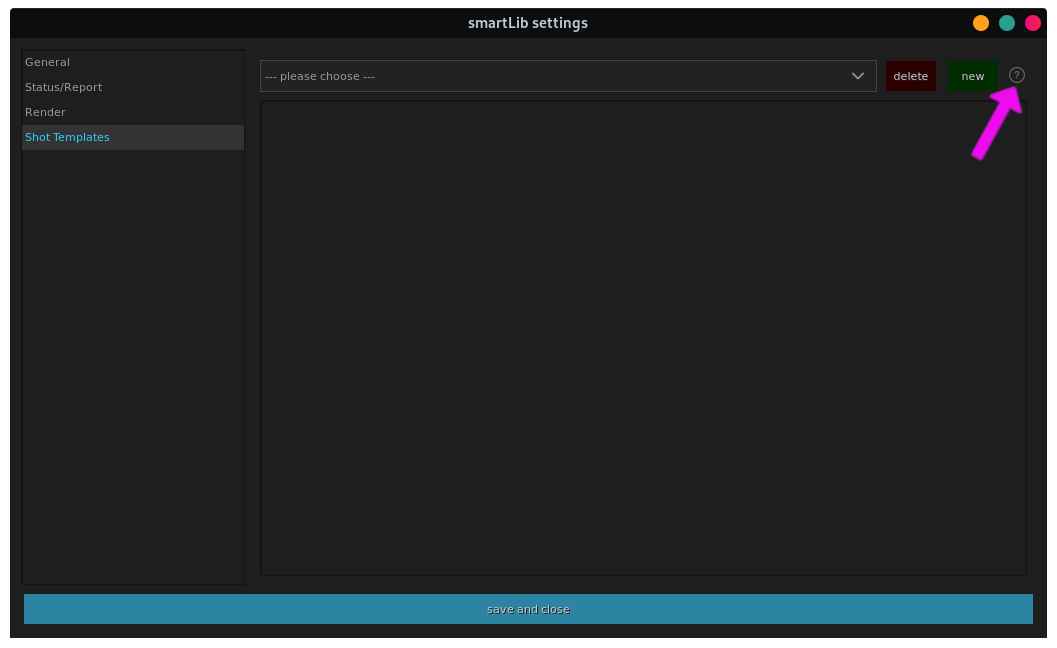This screenshot has height=648, width=1057.
Task: Click the chevron arrow of template dropdown
Action: pos(857,76)
